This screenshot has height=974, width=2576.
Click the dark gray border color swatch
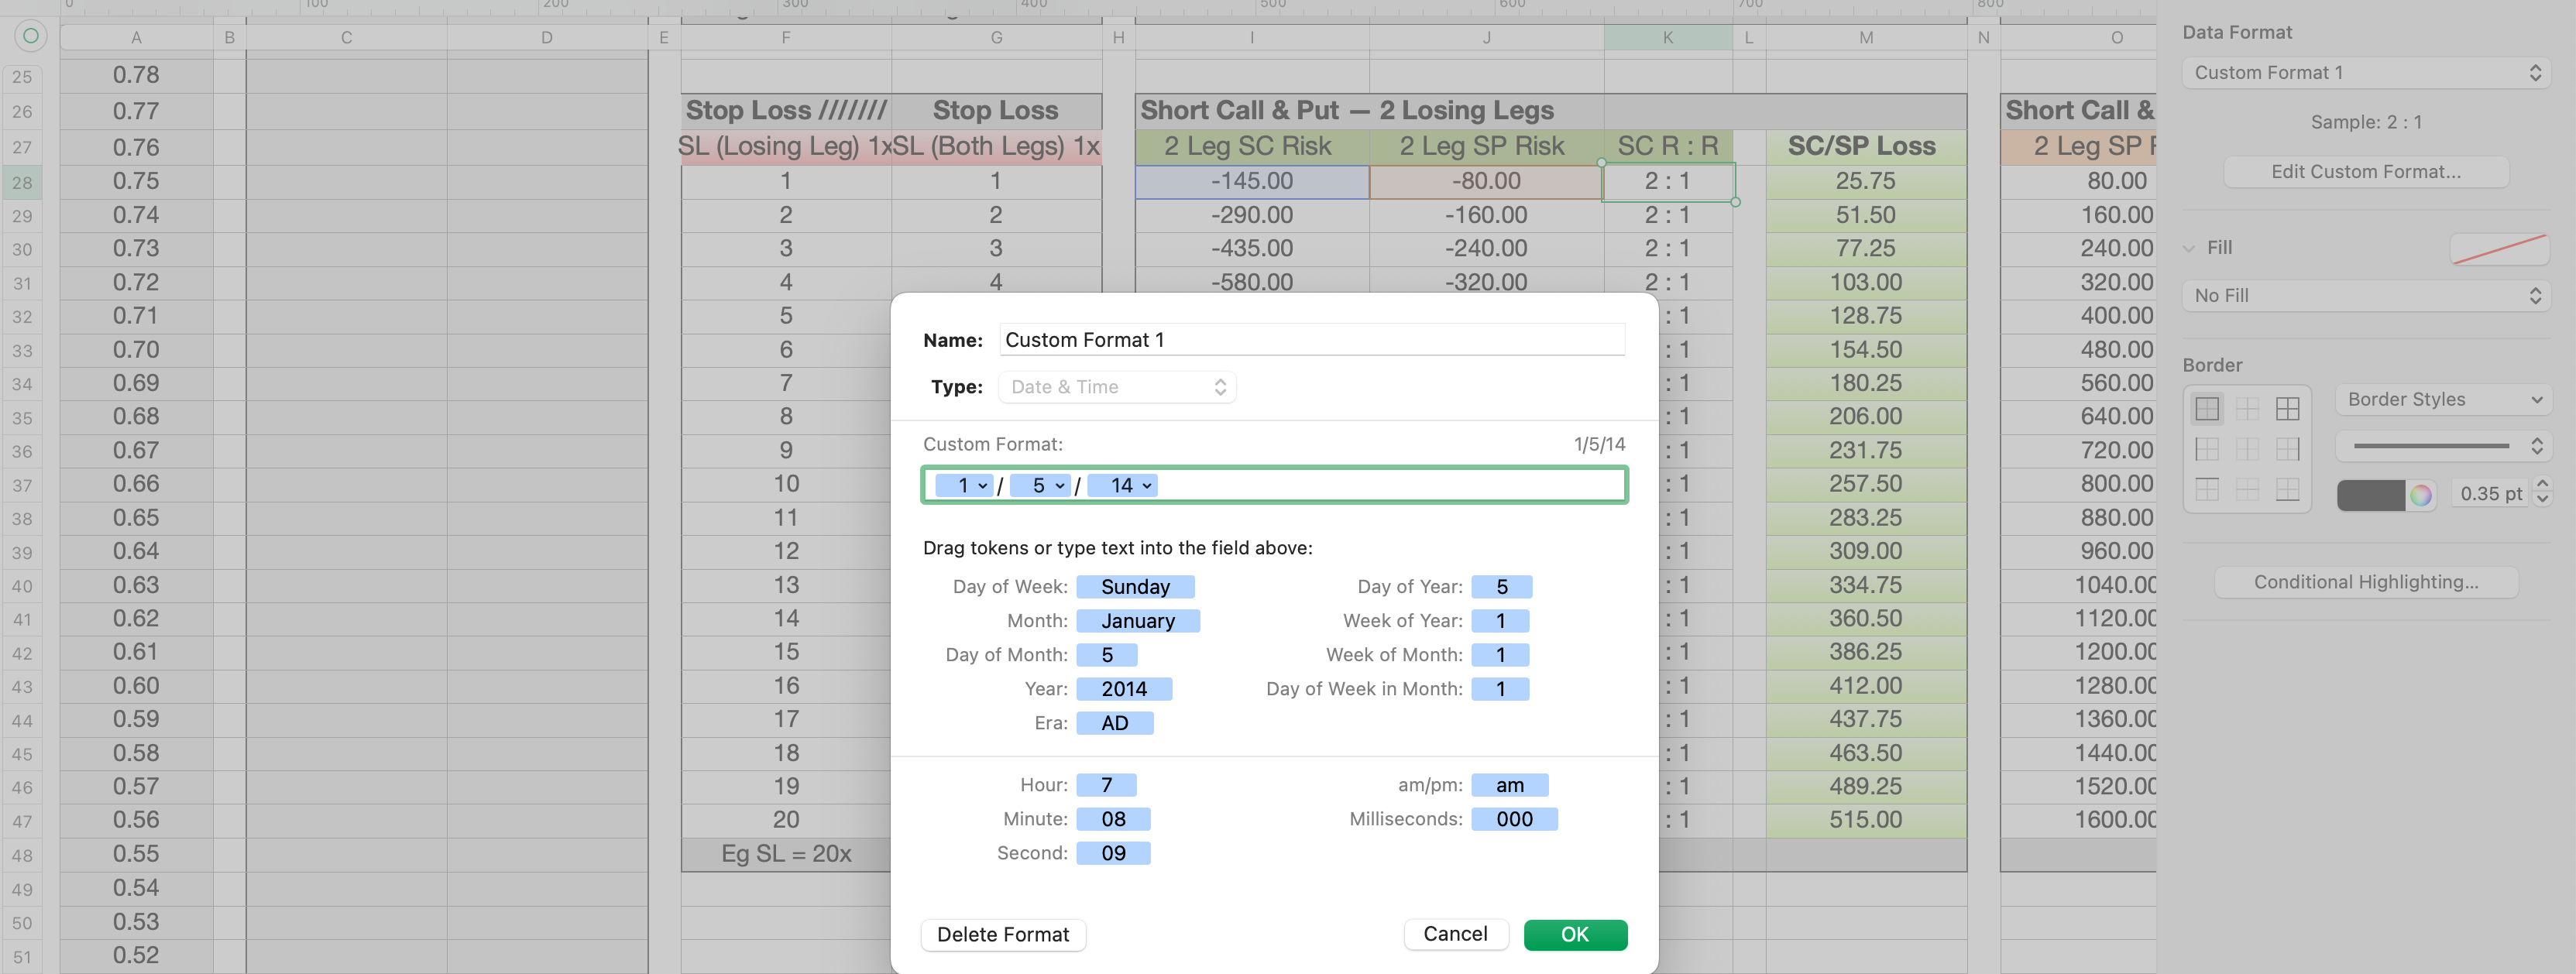tap(2369, 494)
